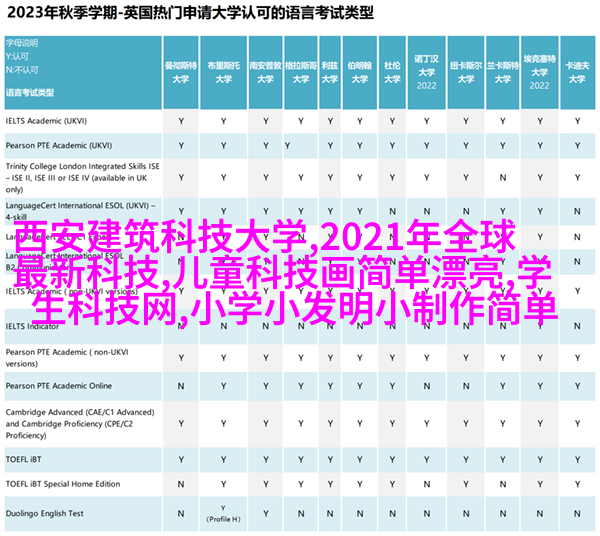This screenshot has height=536, width=600.
Task: Click the page title 2023年秋季学期 heading
Action: click(x=191, y=13)
